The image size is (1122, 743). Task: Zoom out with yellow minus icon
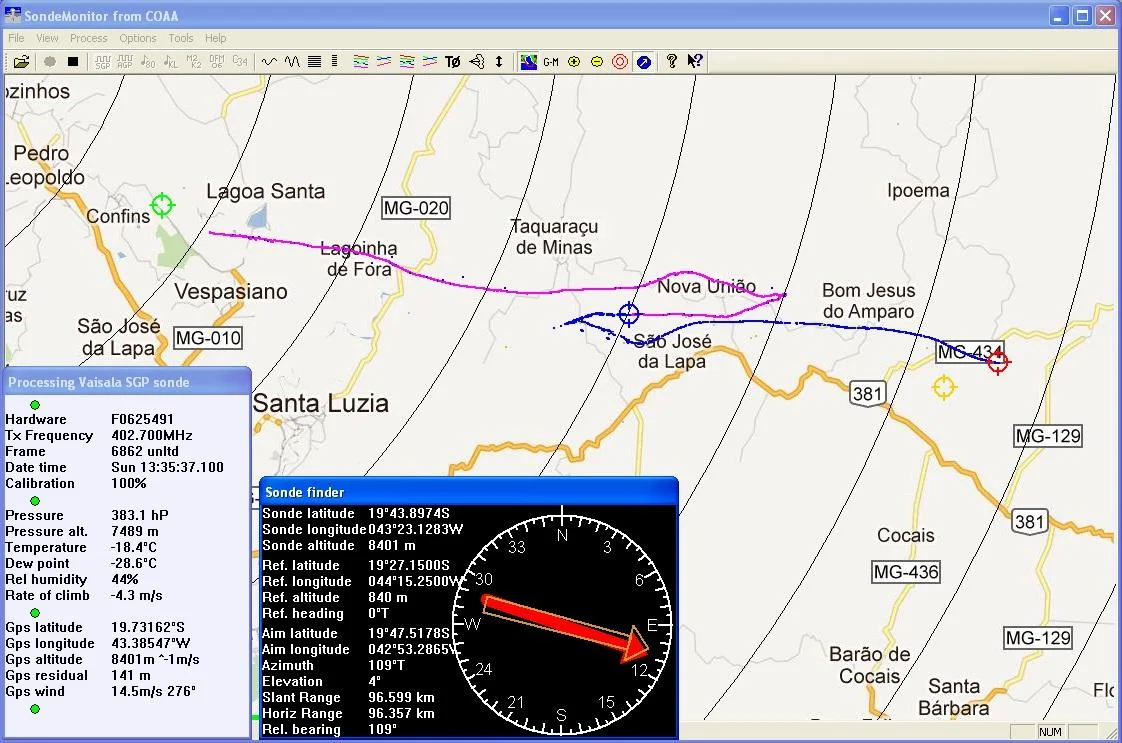pos(597,62)
